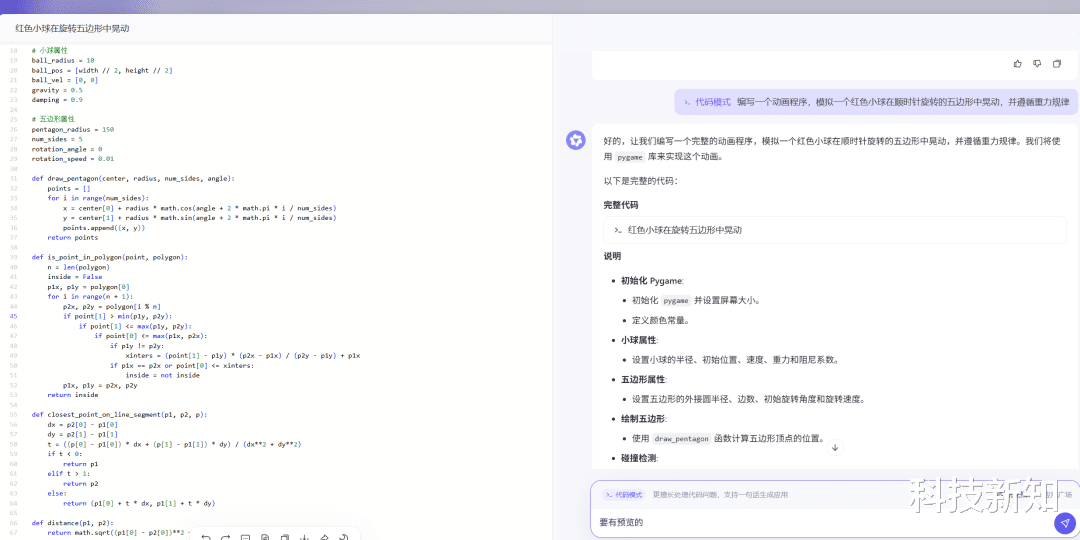Click the panel title 红色小球在旋转五边形中晃动
1080x540 pixels.
point(72,29)
